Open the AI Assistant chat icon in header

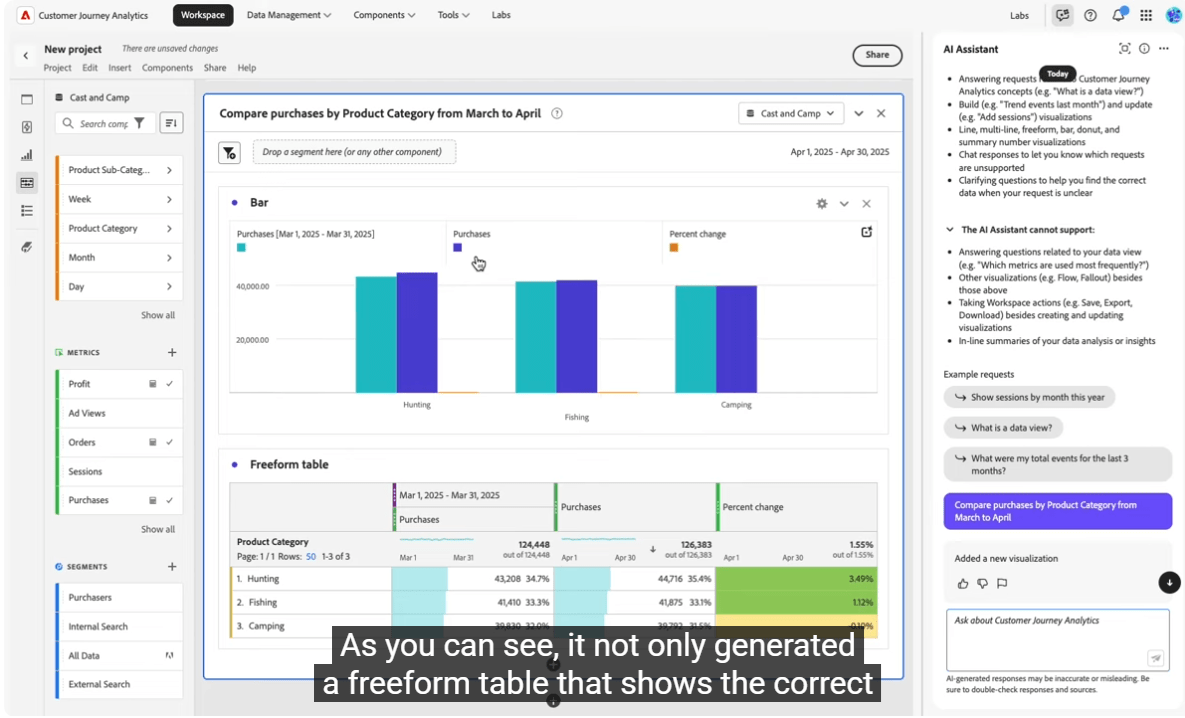1063,15
